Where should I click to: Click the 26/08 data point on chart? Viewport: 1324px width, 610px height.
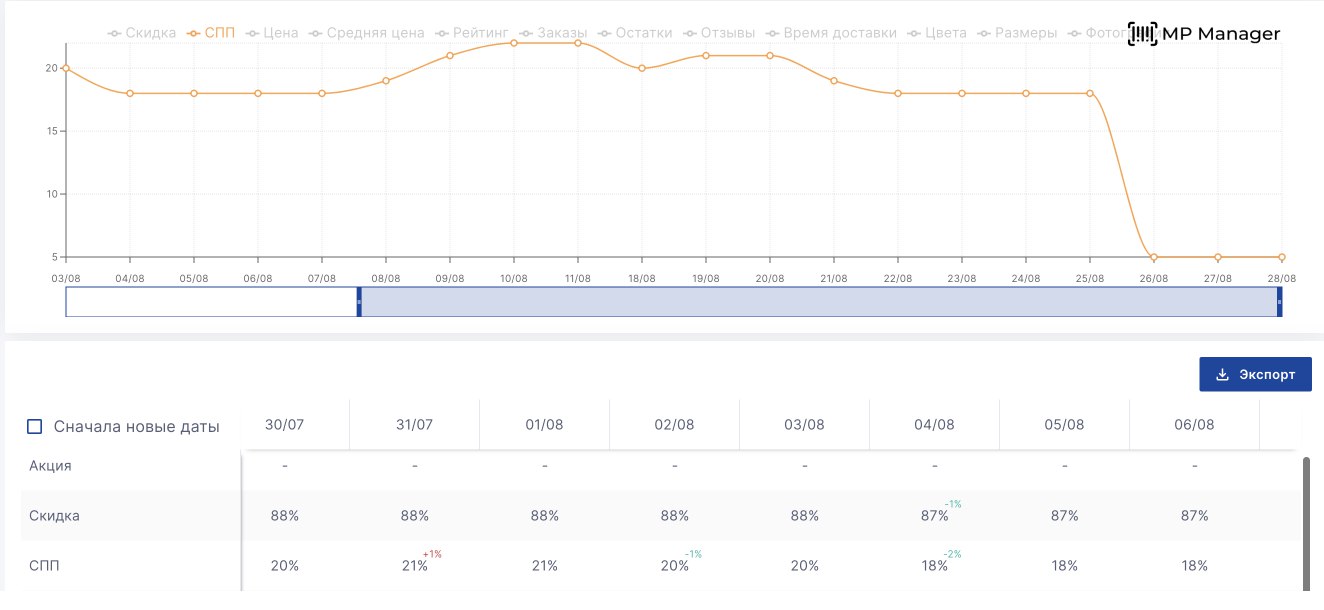(x=1154, y=257)
